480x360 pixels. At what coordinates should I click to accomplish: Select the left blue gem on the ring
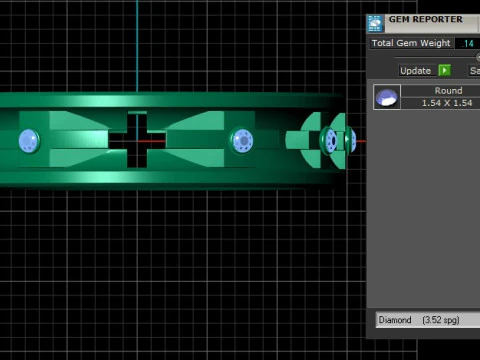pos(29,141)
